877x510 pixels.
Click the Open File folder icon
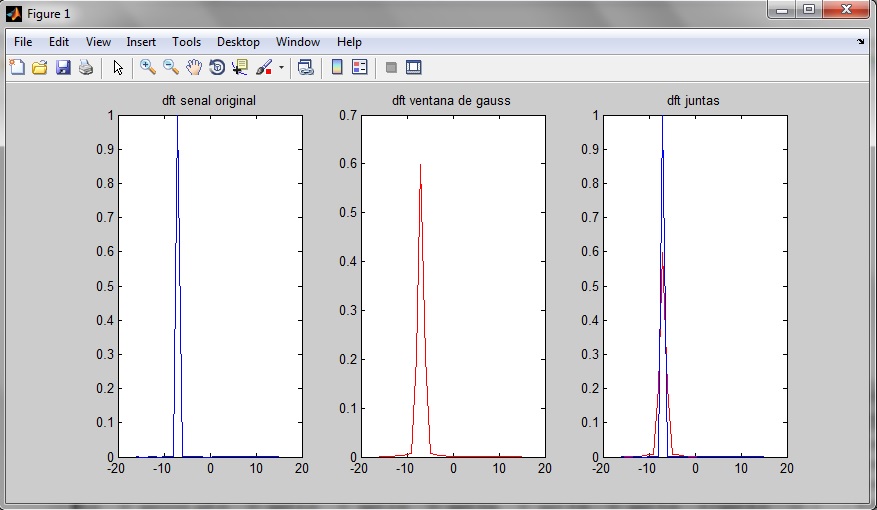click(x=40, y=68)
